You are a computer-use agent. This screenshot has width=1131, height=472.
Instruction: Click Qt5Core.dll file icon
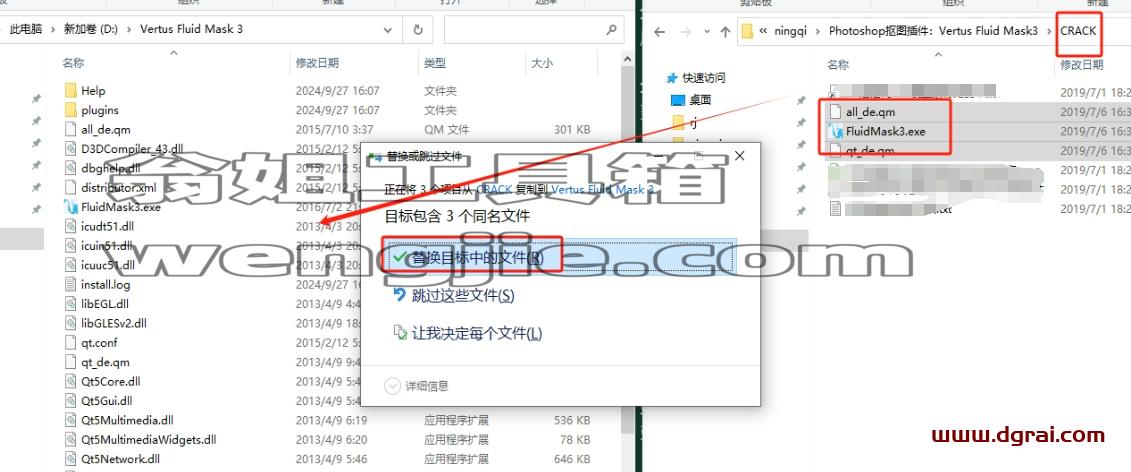point(70,381)
